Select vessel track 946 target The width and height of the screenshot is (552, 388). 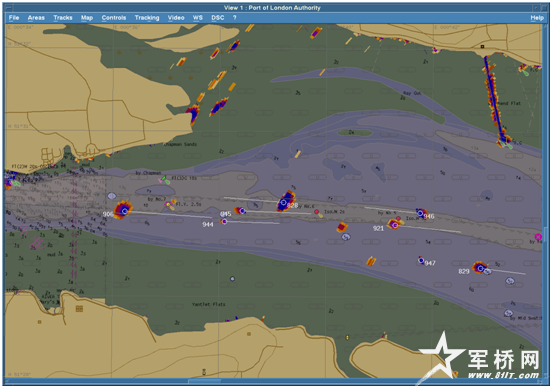pos(420,213)
